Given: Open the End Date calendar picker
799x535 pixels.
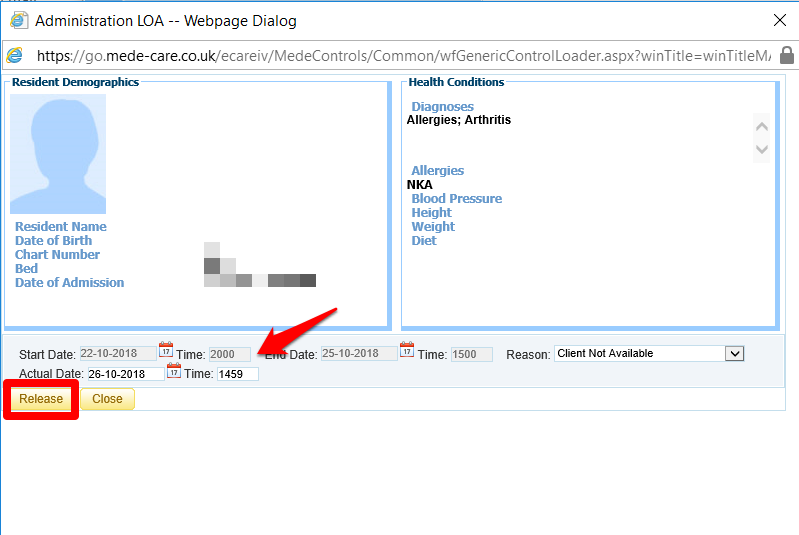Looking at the screenshot, I should (407, 351).
